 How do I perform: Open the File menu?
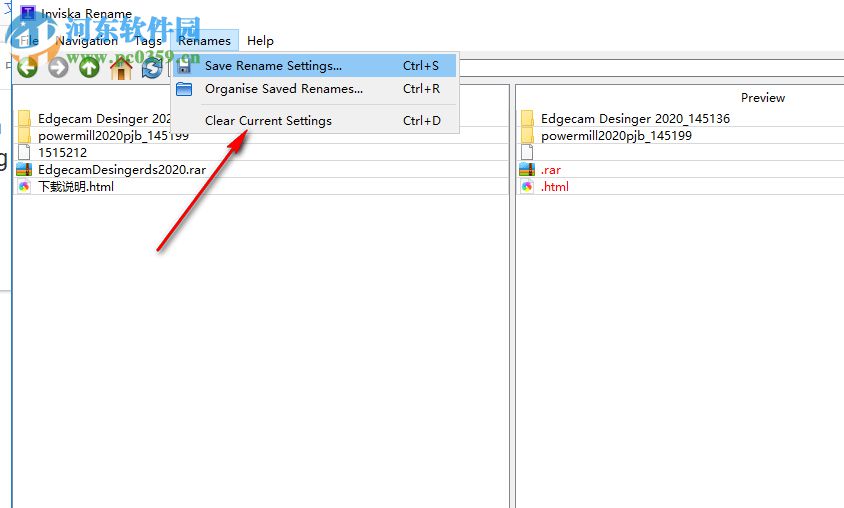coord(29,41)
